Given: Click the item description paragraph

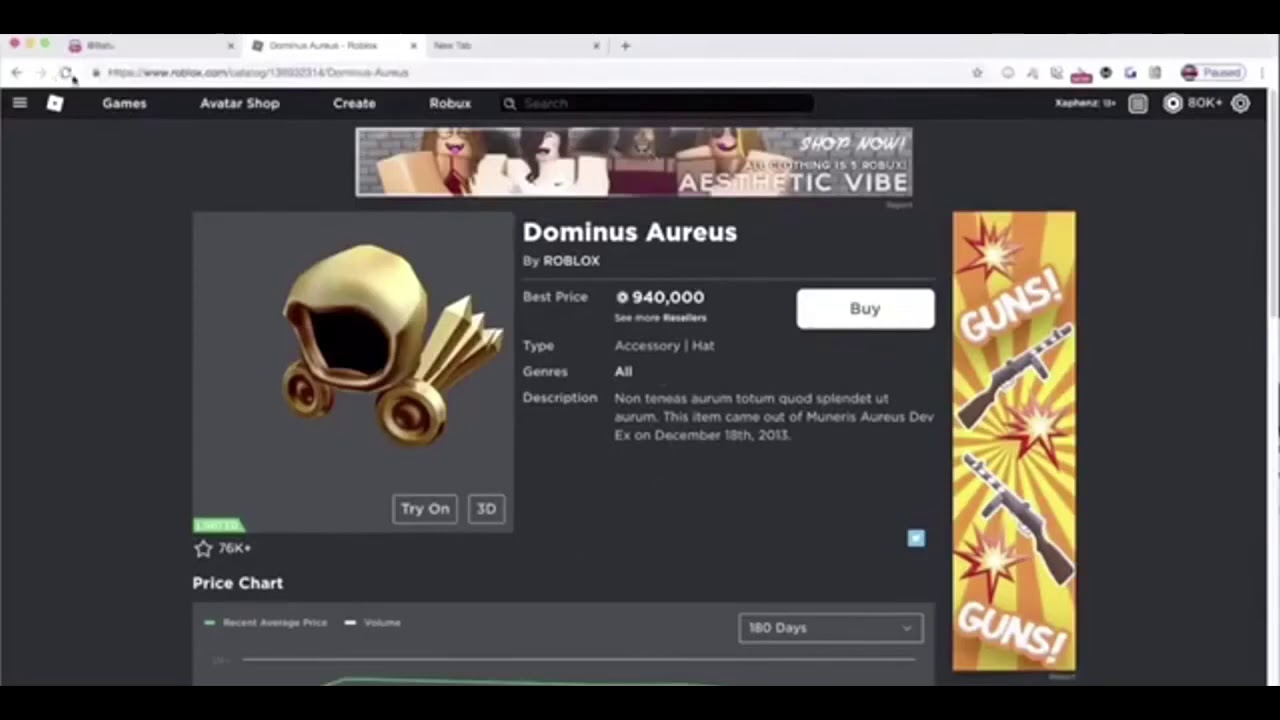Looking at the screenshot, I should [x=774, y=417].
